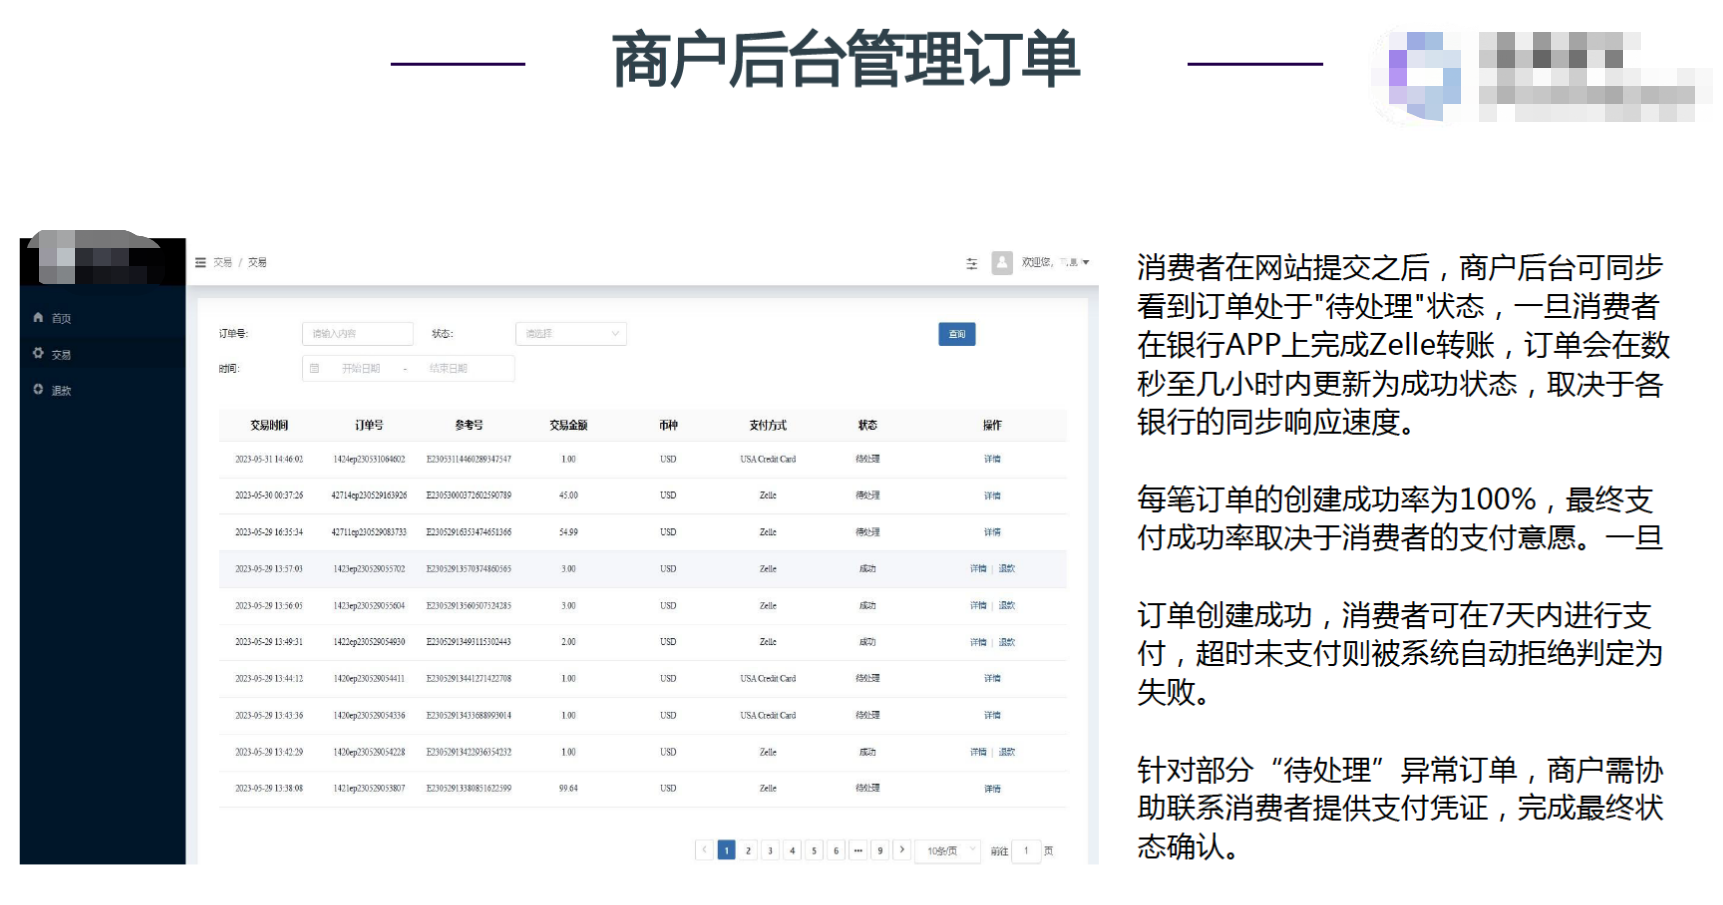Click the pagination ellipsis to jump pages
This screenshot has width=1723, height=905.
858,851
